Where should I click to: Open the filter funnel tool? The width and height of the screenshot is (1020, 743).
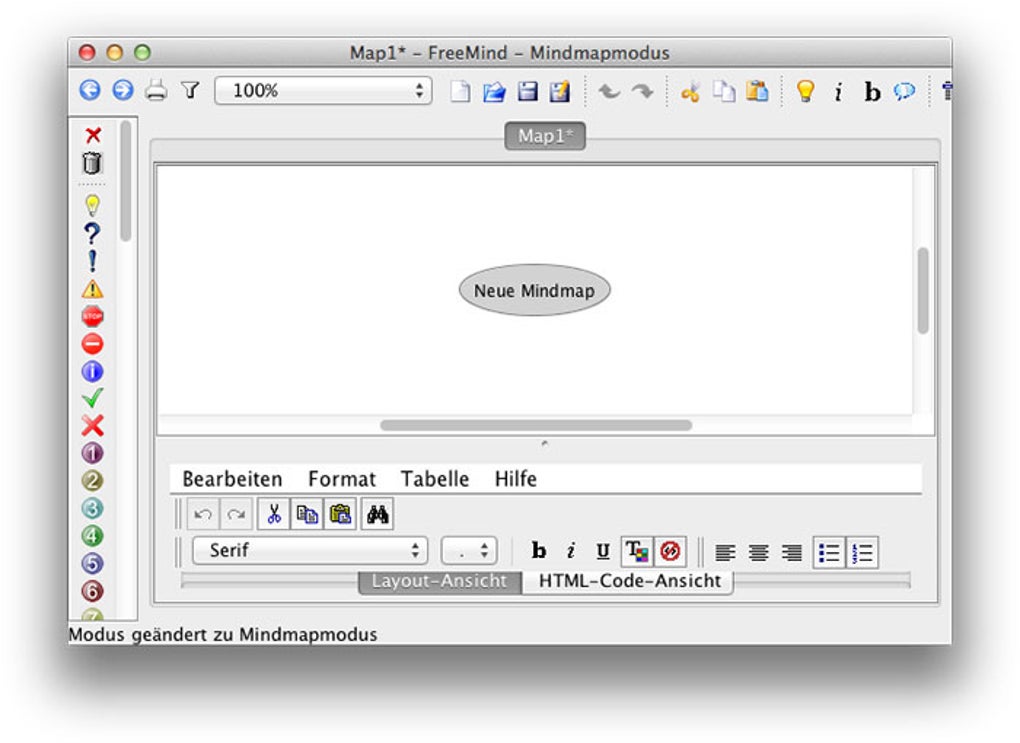point(190,90)
